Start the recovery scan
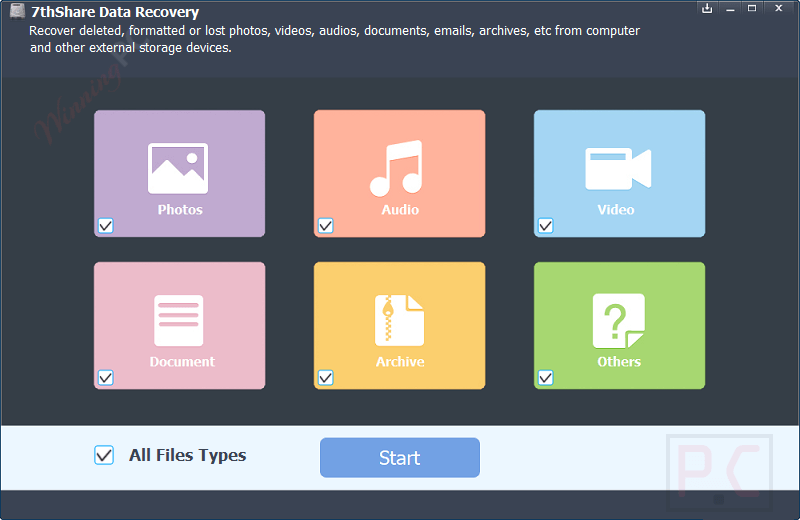800x520 pixels. tap(399, 458)
